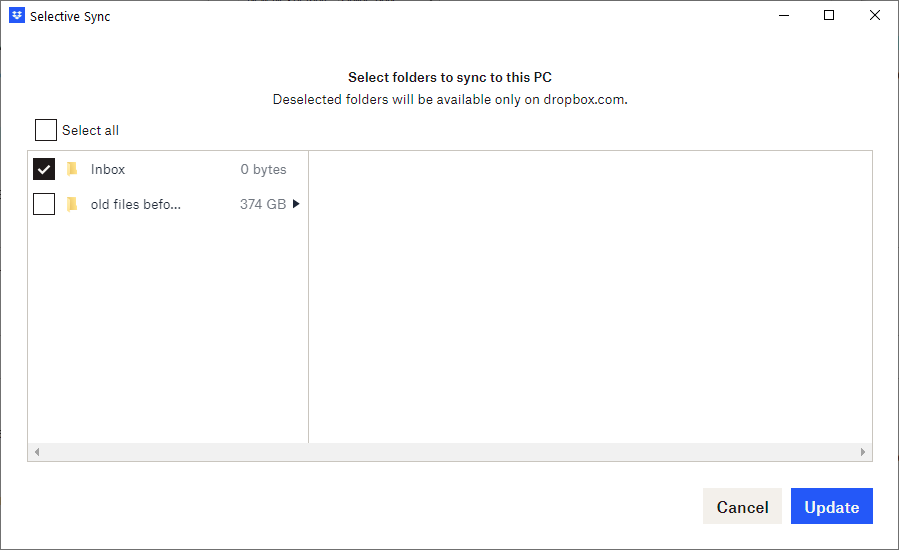
Task: Click the horizontal scrollbar's right arrow
Action: [x=863, y=452]
